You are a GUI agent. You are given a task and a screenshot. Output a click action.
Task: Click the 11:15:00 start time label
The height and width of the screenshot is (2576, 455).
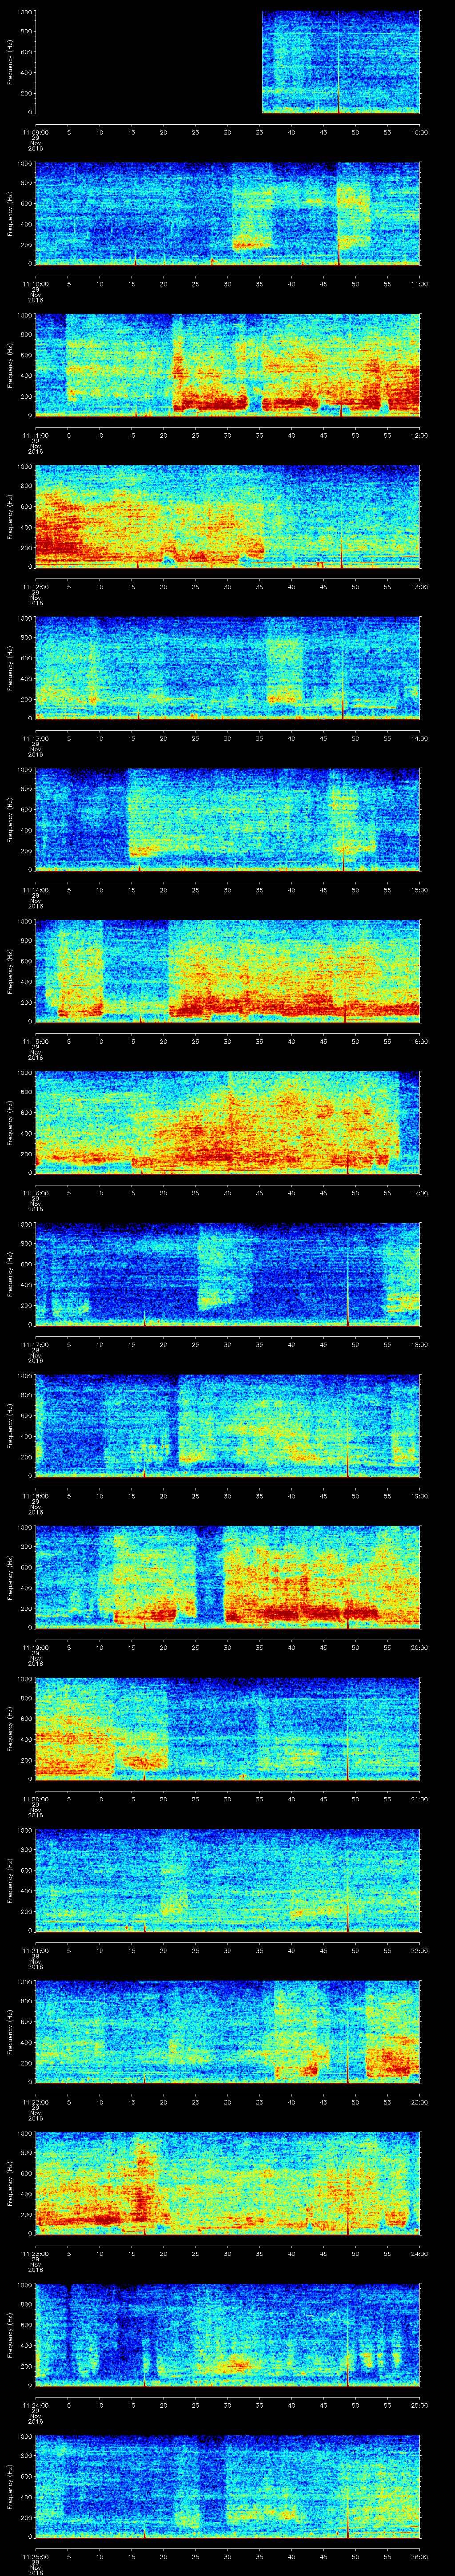coord(35,1041)
